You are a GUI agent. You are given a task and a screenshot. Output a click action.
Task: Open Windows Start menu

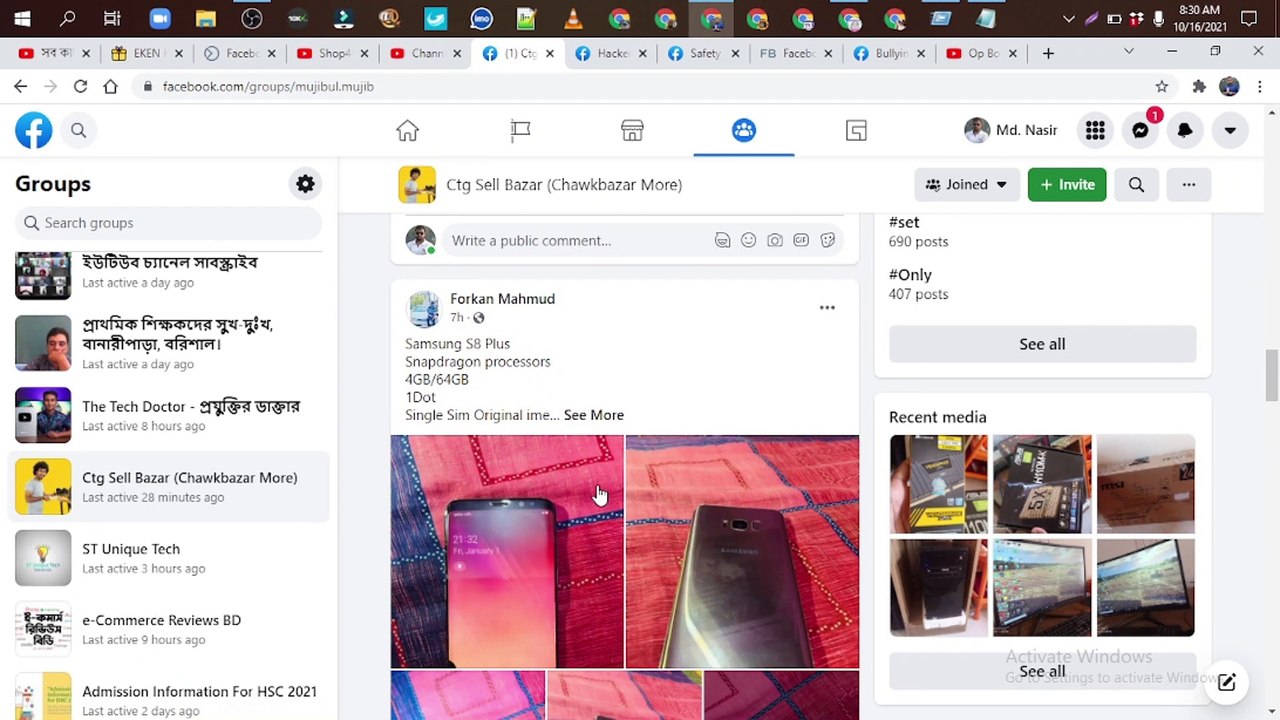coord(22,18)
